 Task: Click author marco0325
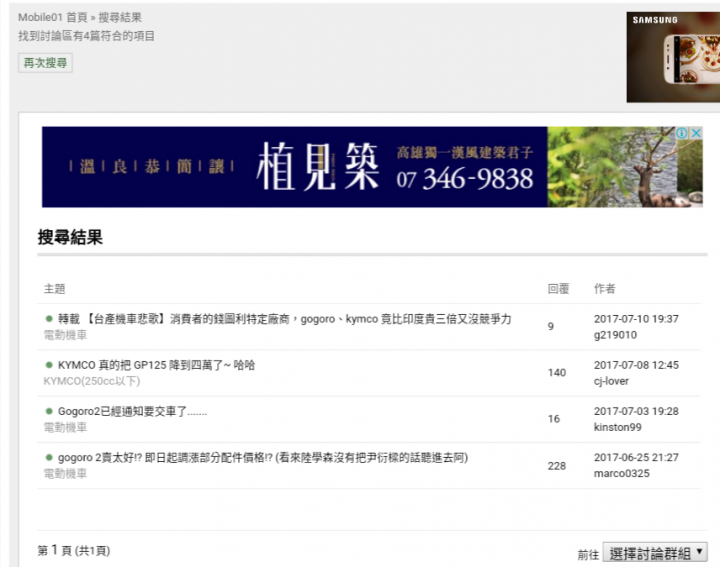pyautogui.click(x=622, y=474)
